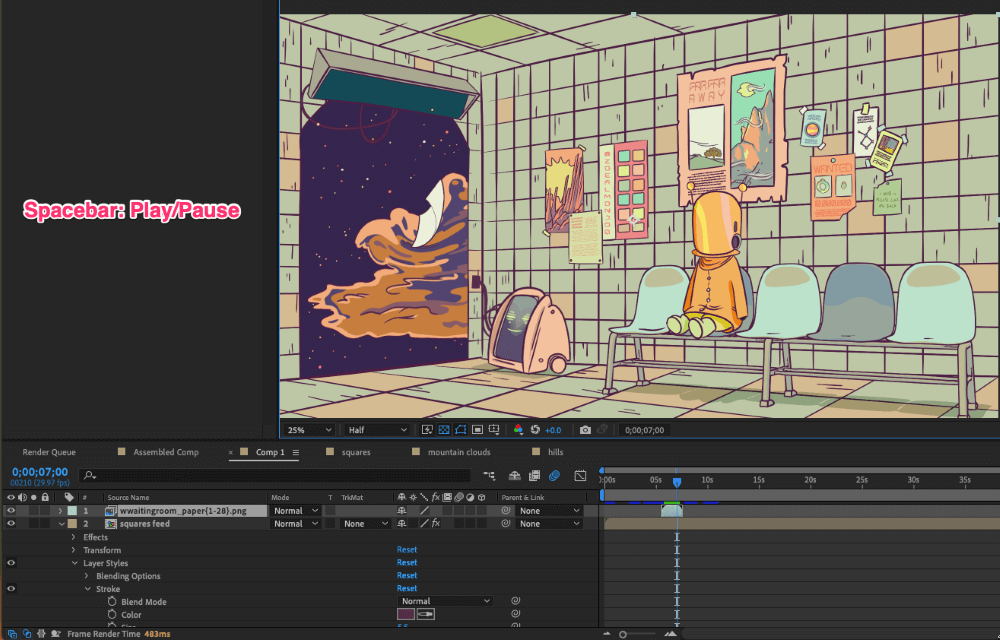Expand the Effects group
The width and height of the screenshot is (1000, 640).
73,537
